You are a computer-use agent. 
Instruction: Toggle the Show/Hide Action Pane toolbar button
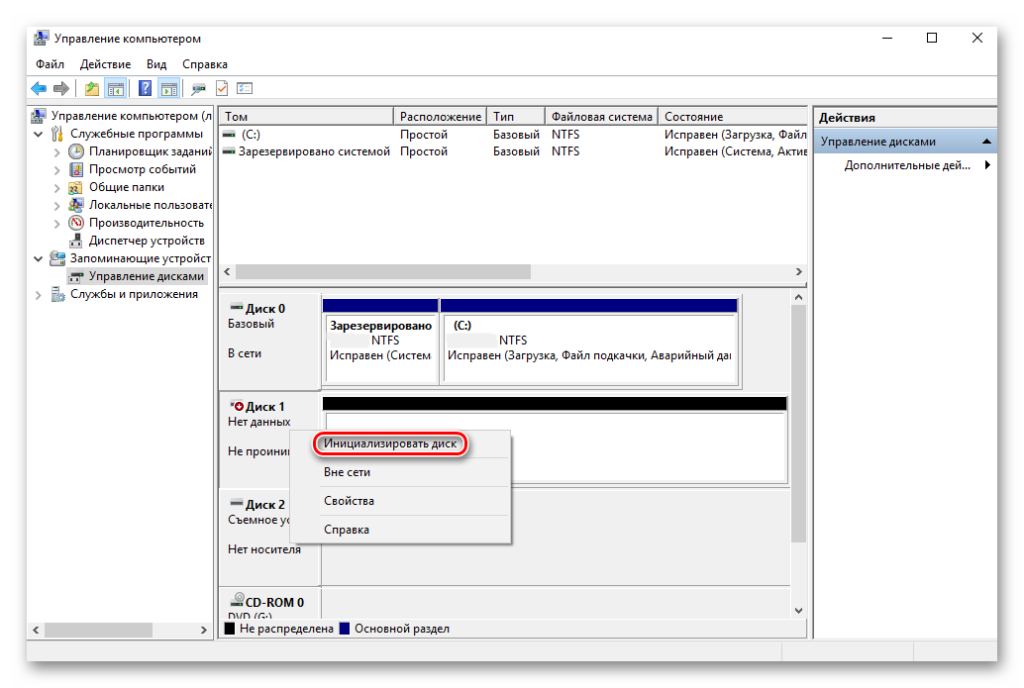coord(169,88)
